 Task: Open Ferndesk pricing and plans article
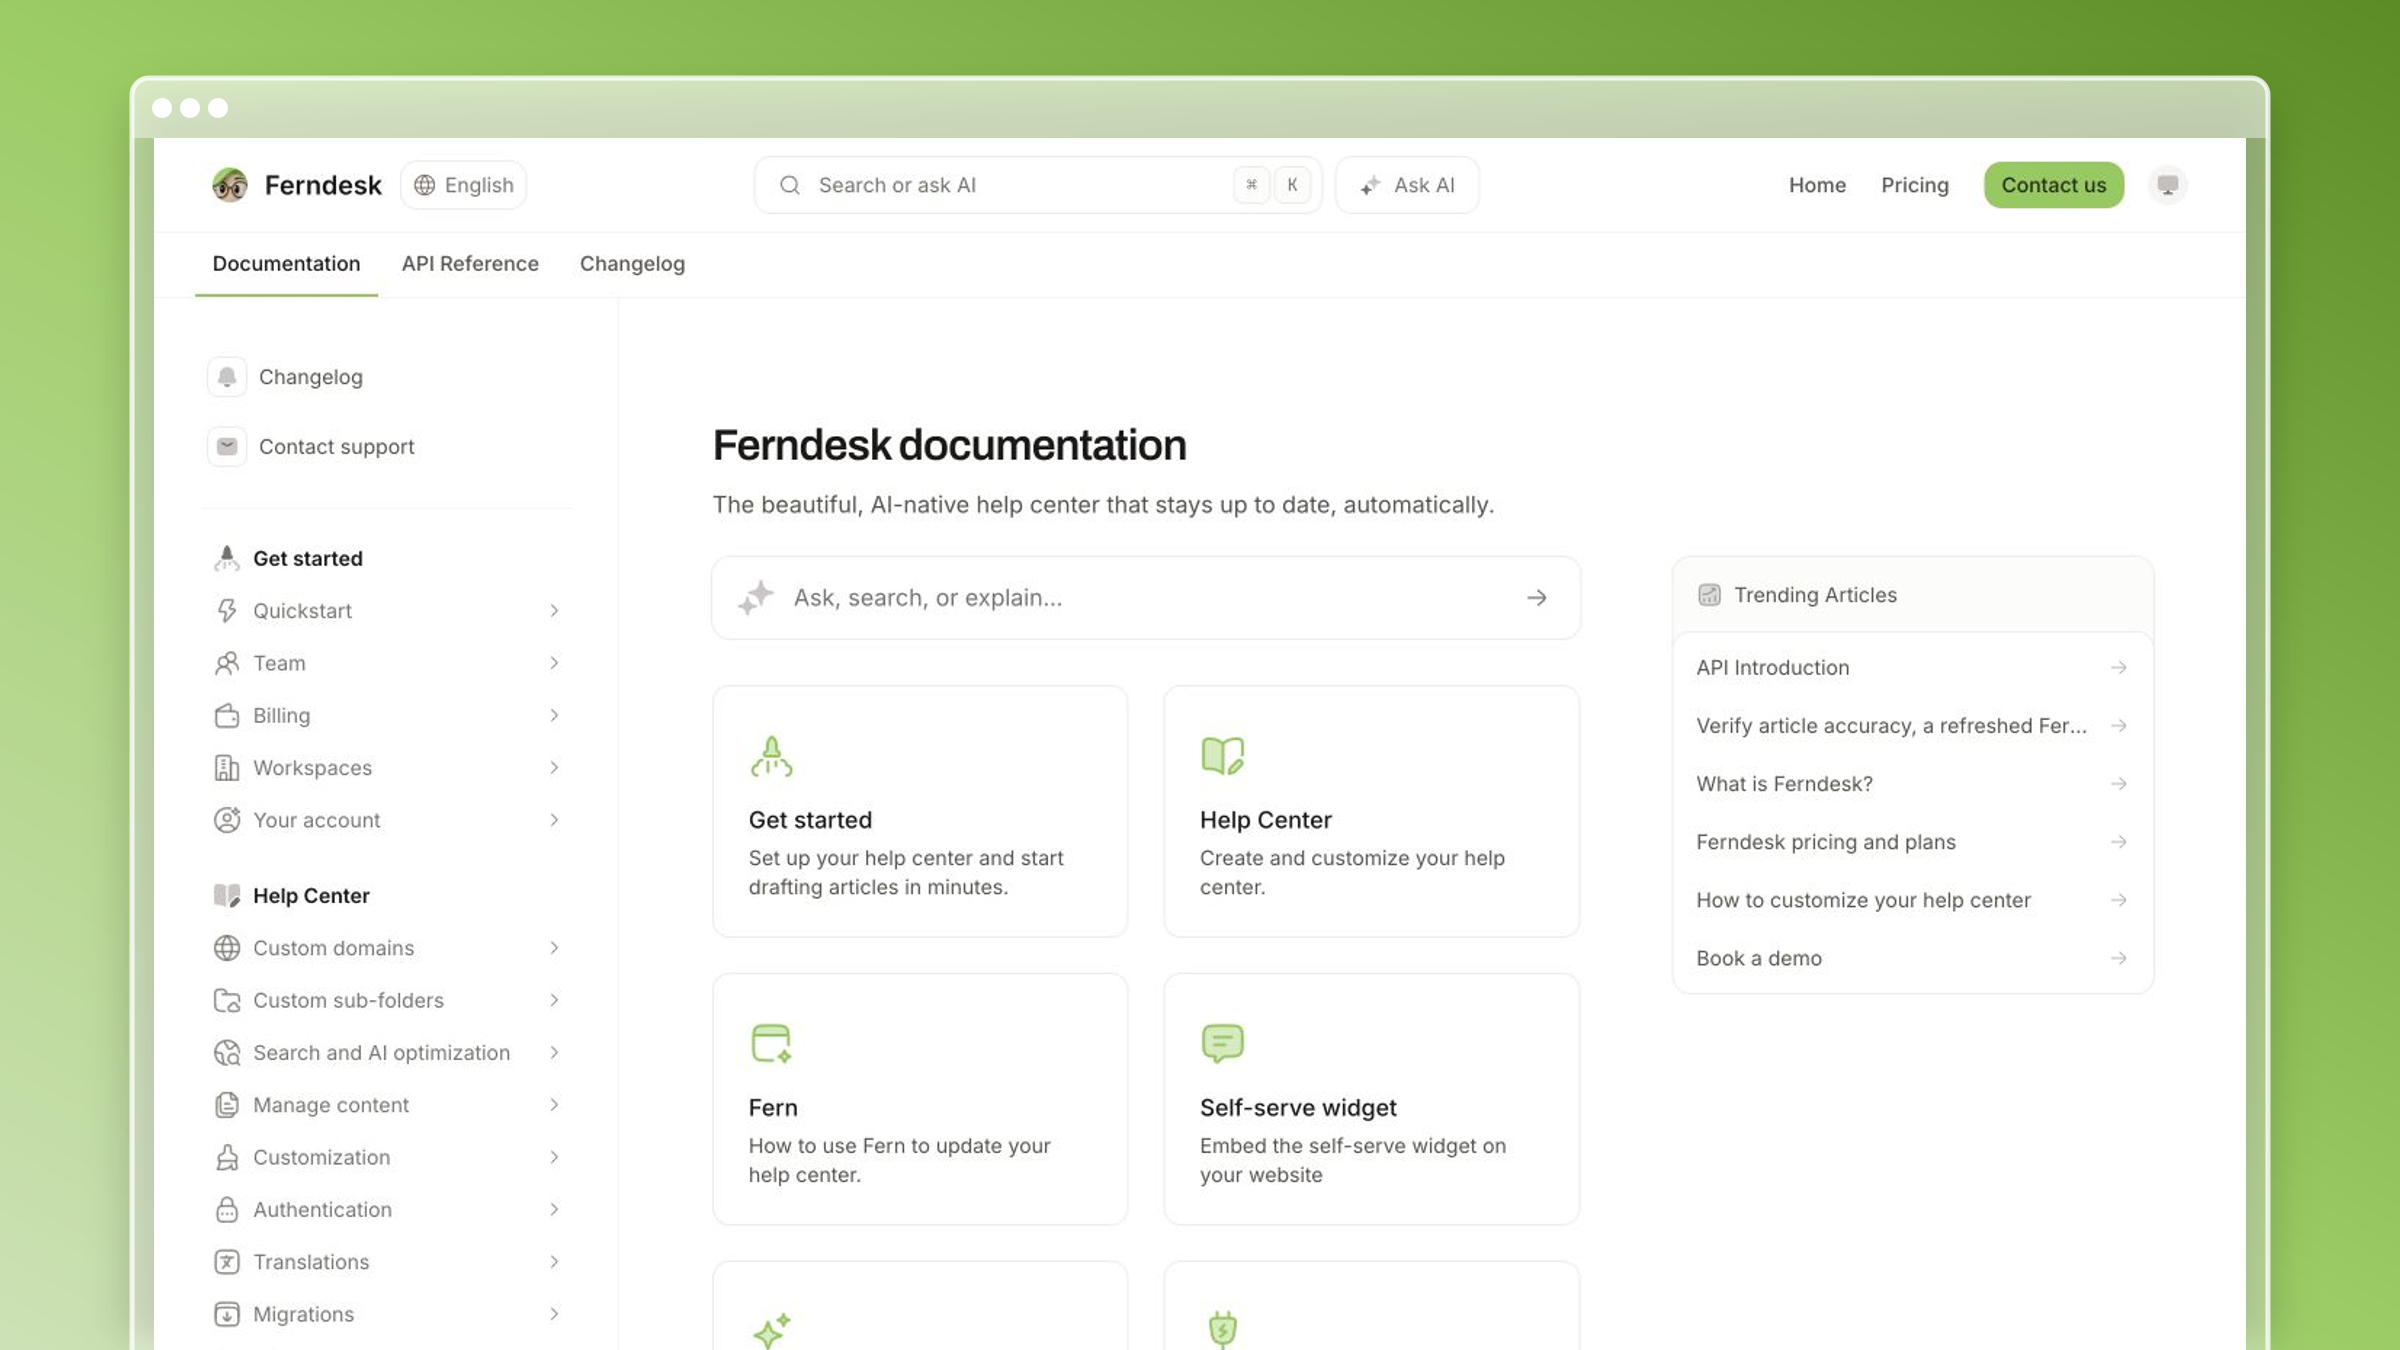[x=1912, y=842]
